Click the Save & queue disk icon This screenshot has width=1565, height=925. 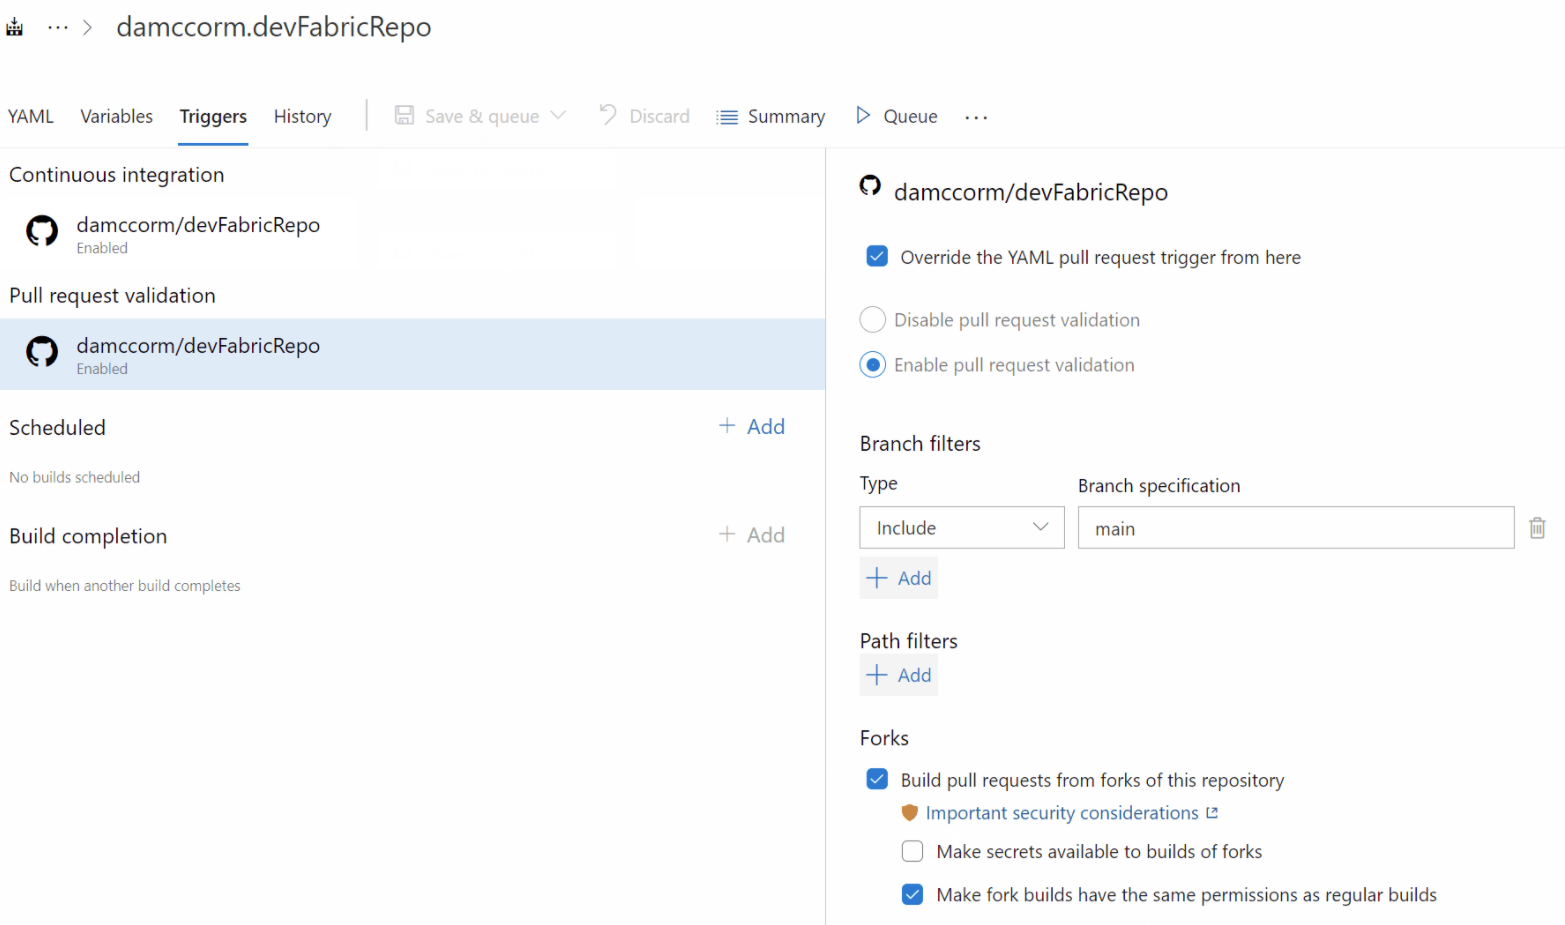click(x=404, y=115)
